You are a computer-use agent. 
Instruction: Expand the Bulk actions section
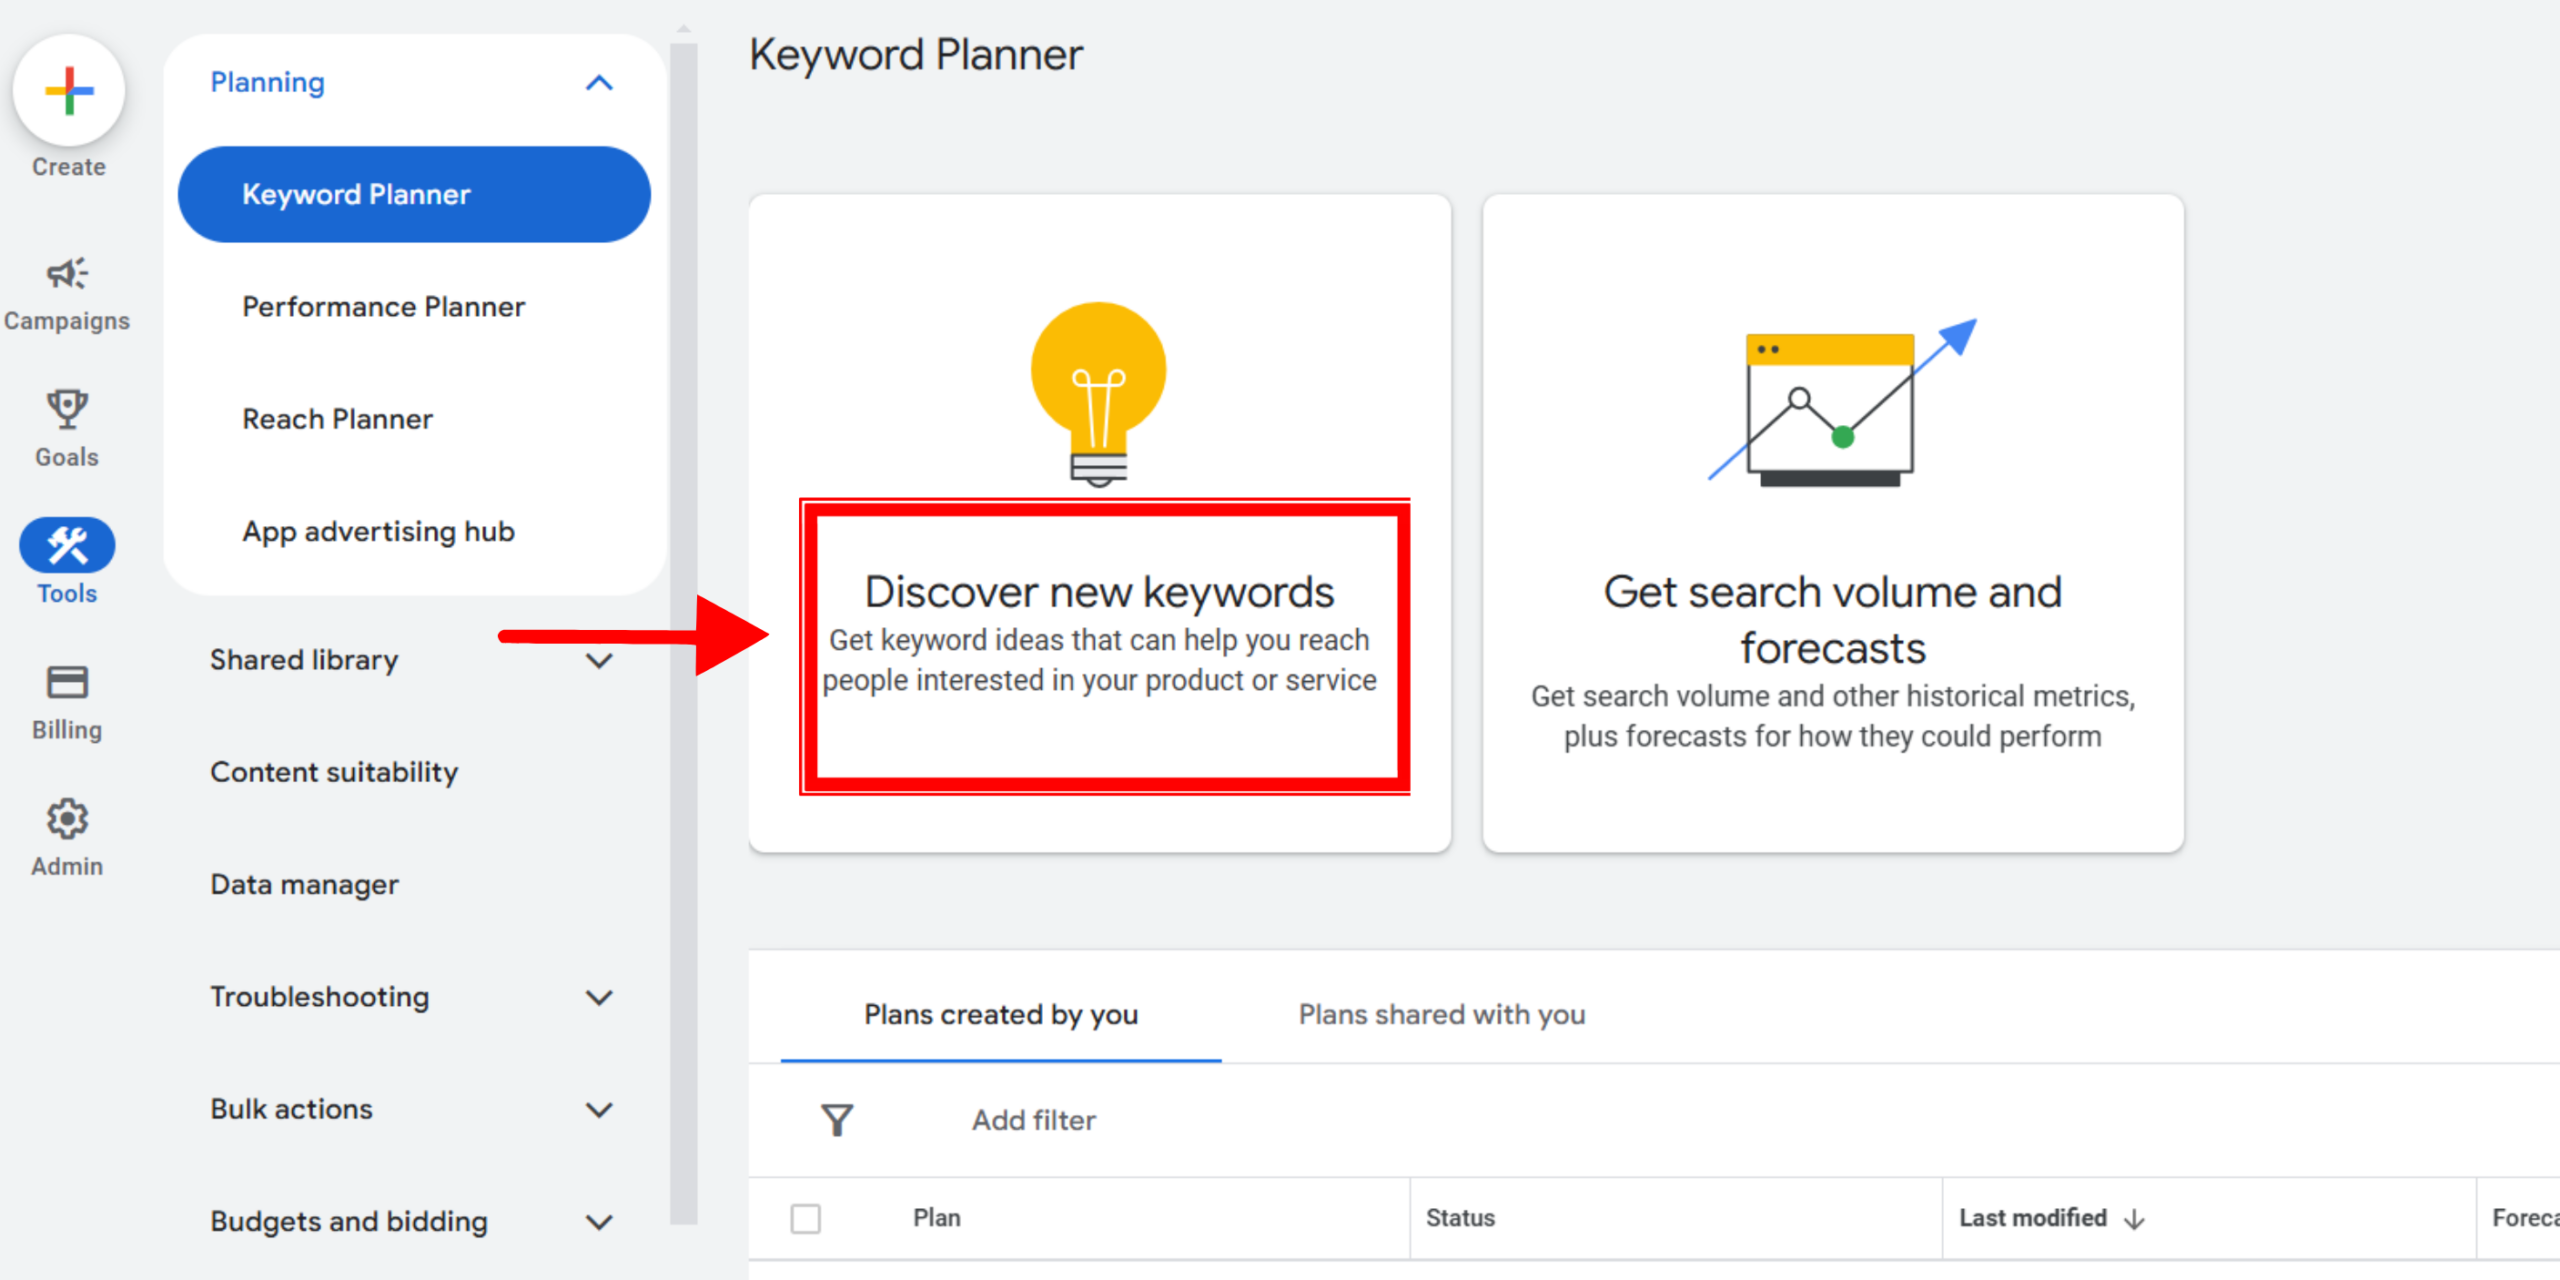pyautogui.click(x=599, y=1110)
